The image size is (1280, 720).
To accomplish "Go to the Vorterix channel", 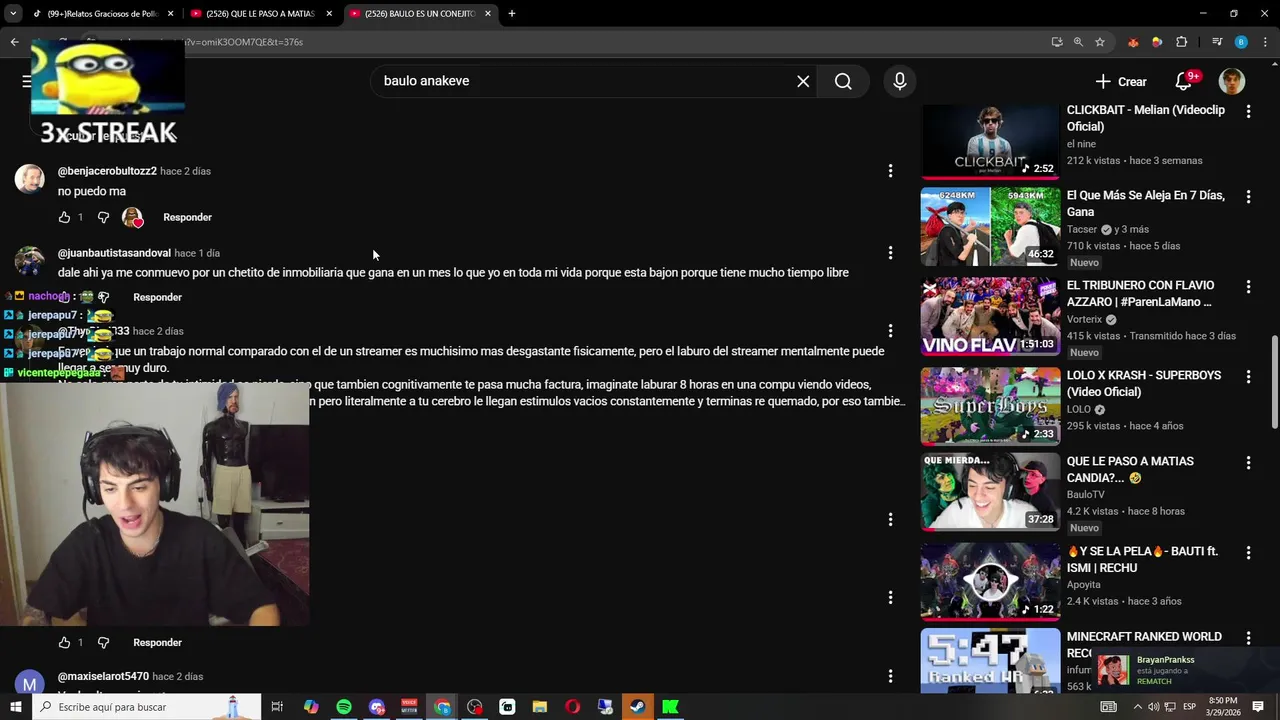I will click(1083, 320).
